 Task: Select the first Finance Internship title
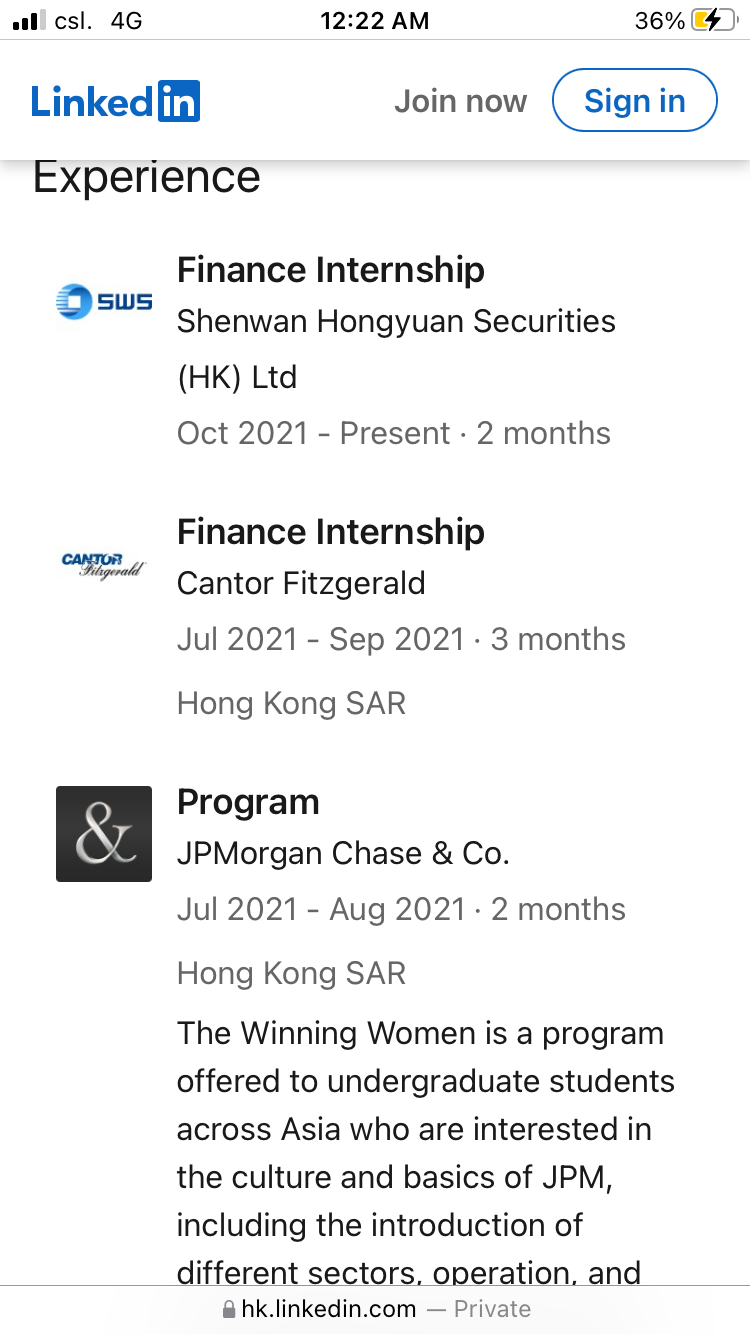(x=331, y=269)
